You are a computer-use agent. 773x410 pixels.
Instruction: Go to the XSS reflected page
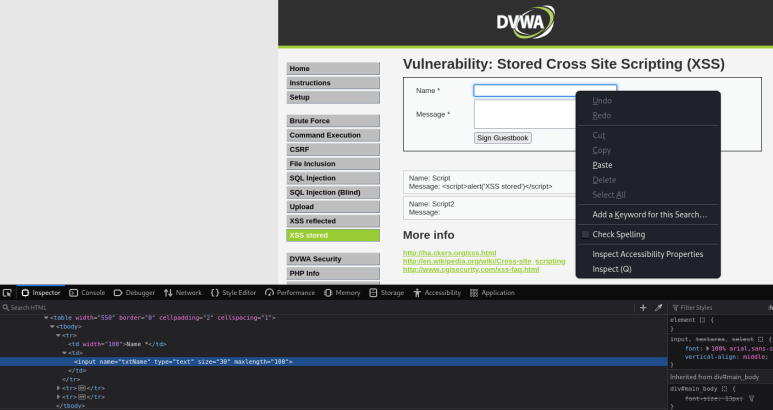[333, 221]
